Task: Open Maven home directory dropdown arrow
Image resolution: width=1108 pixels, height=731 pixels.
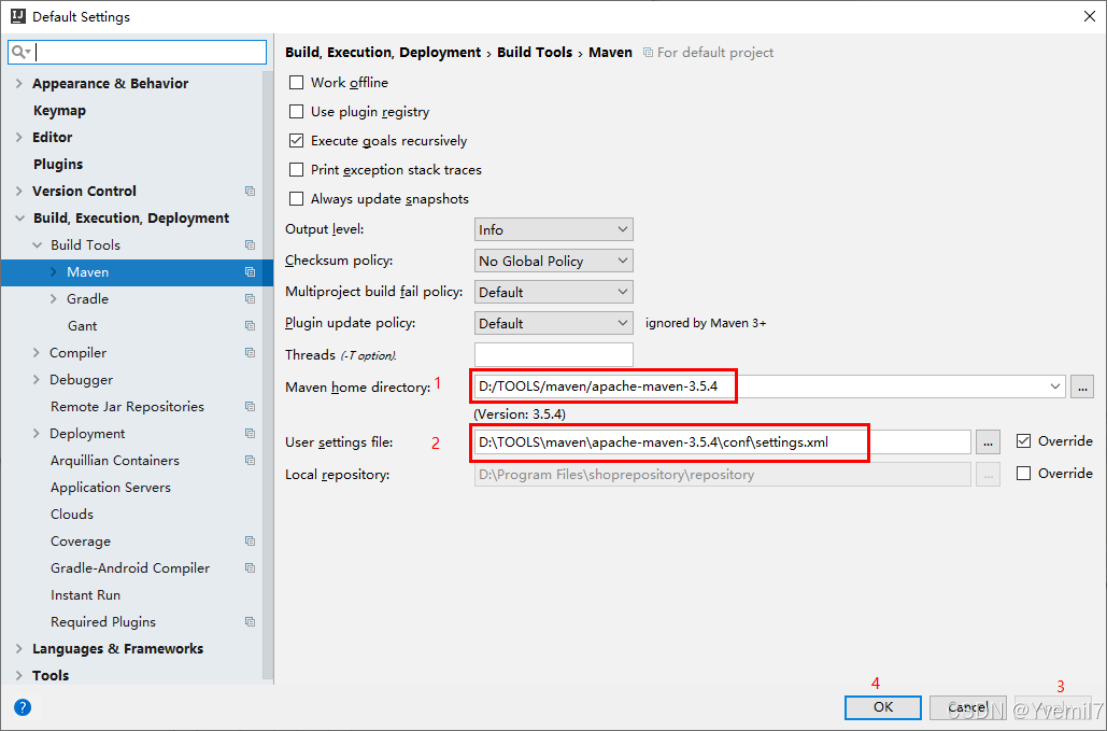Action: click(x=1054, y=387)
